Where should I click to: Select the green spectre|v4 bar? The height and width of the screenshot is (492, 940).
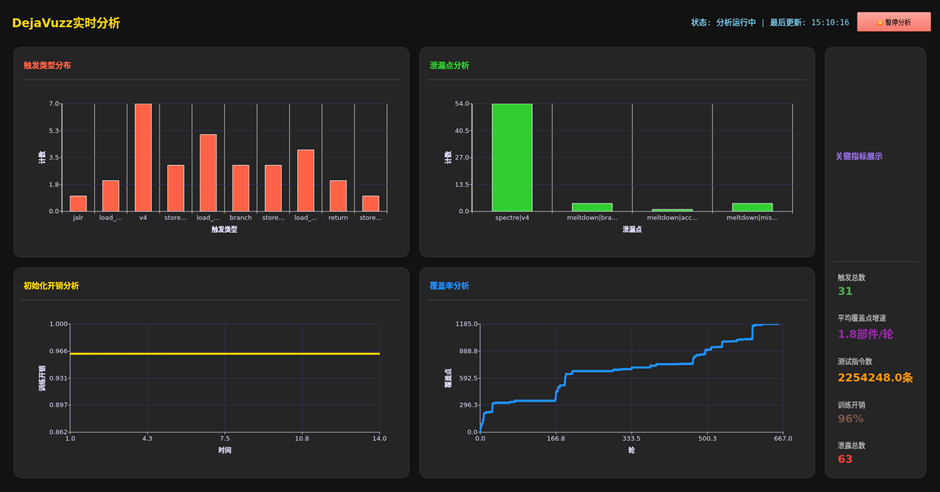click(x=512, y=157)
